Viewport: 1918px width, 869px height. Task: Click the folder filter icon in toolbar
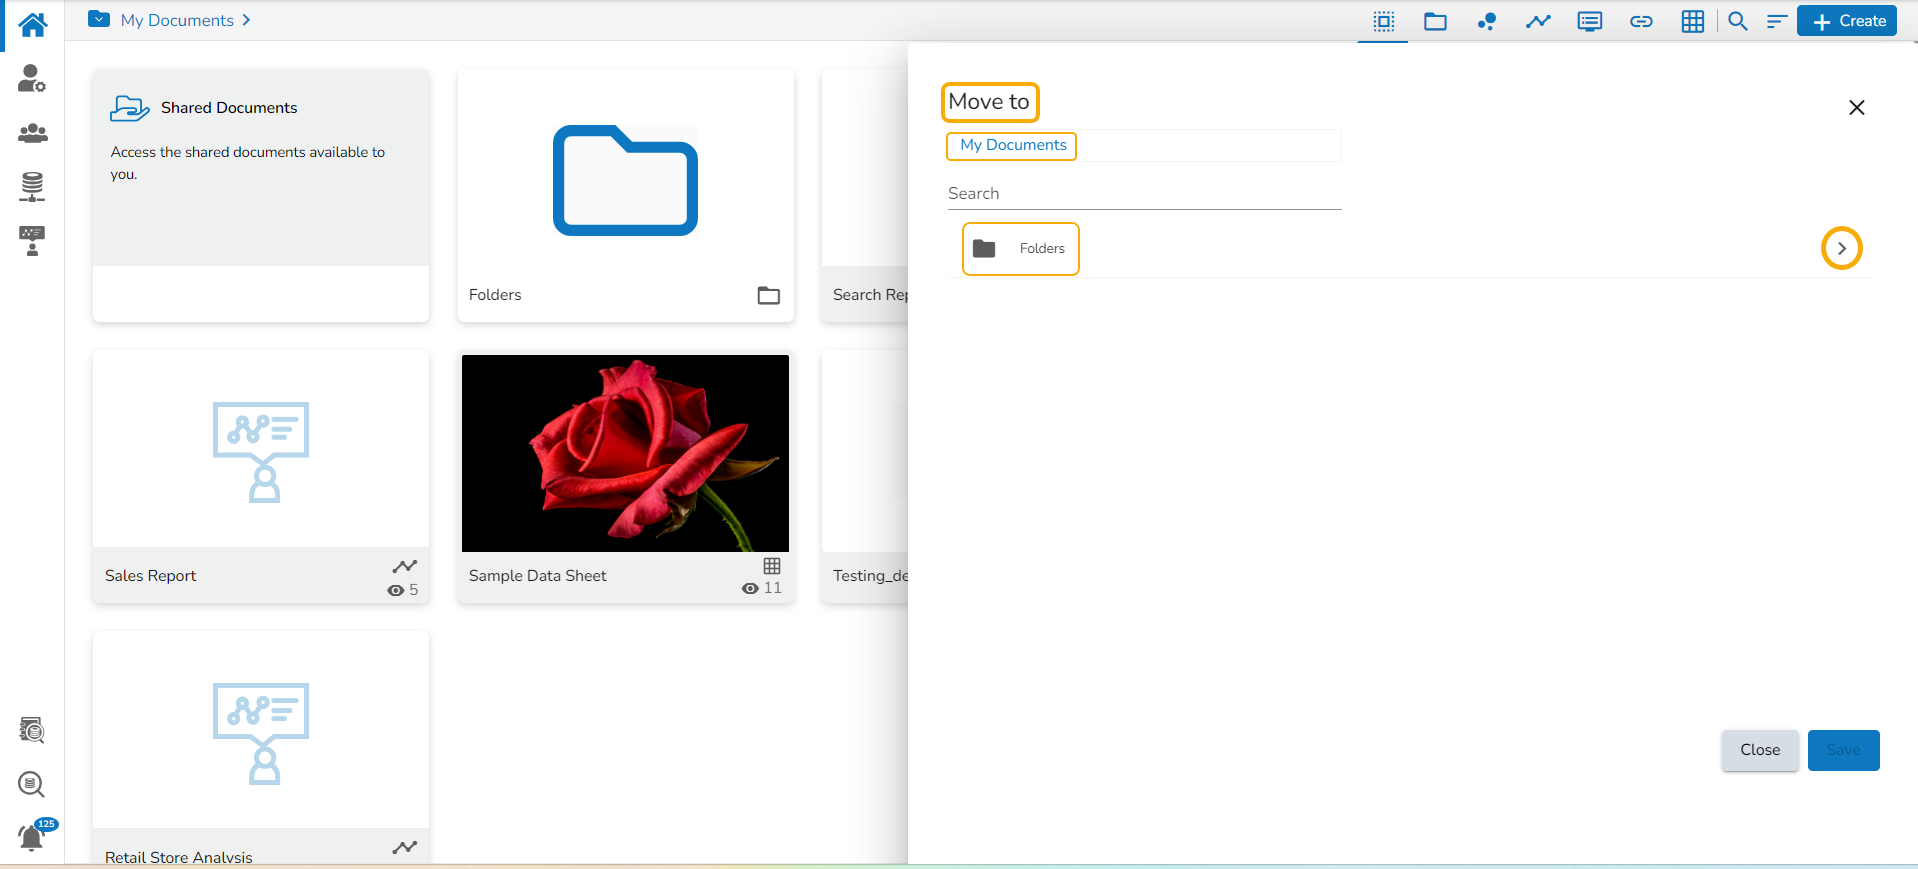pos(1435,21)
